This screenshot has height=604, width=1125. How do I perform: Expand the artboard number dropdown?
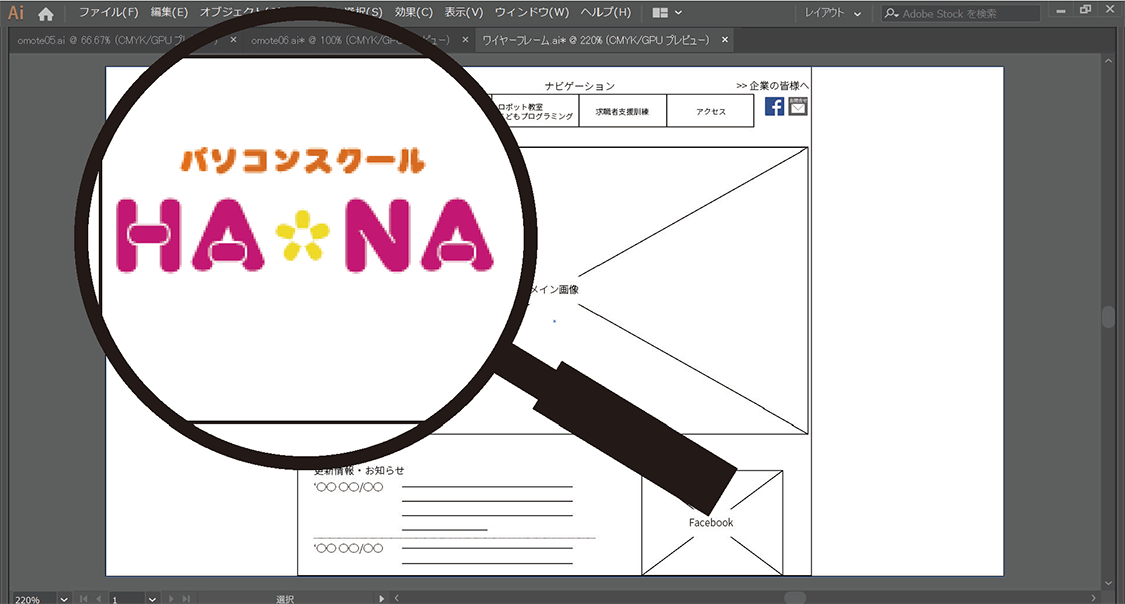pos(152,598)
